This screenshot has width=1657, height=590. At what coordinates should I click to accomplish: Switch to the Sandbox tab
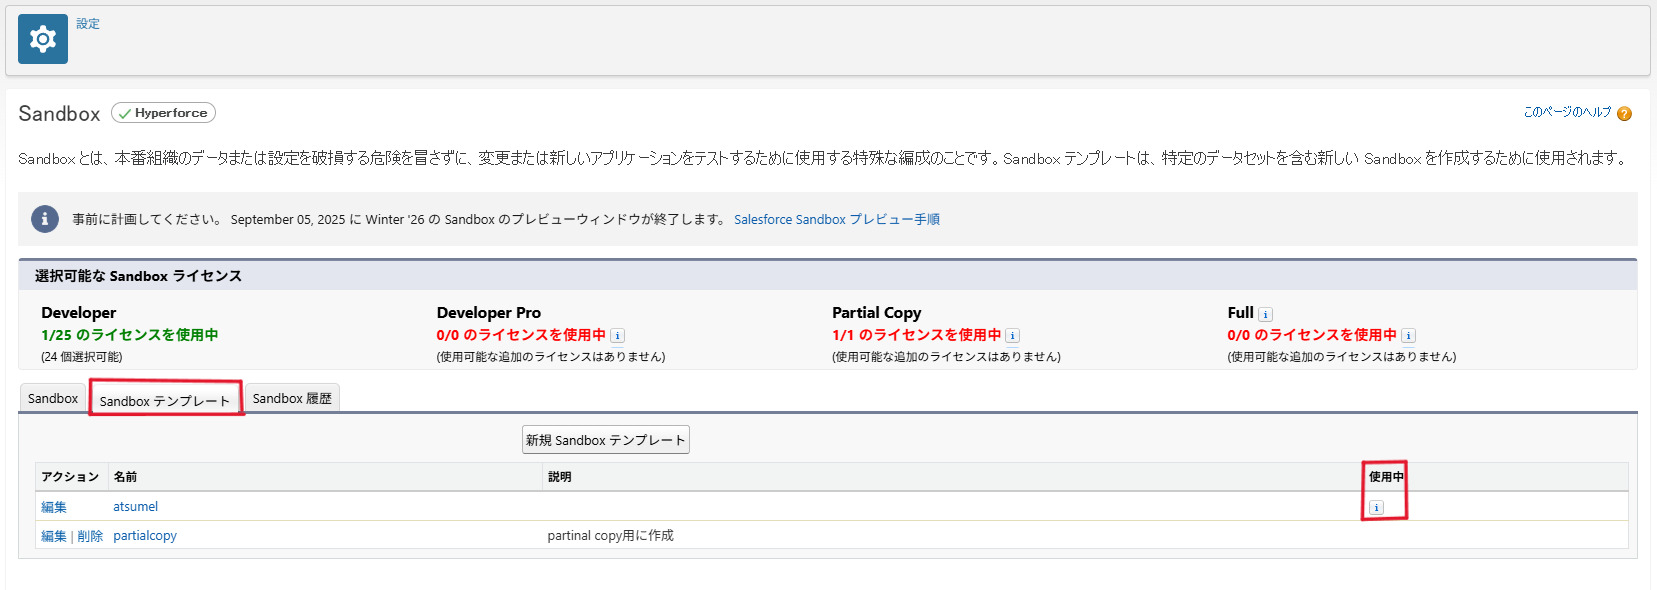click(x=53, y=399)
